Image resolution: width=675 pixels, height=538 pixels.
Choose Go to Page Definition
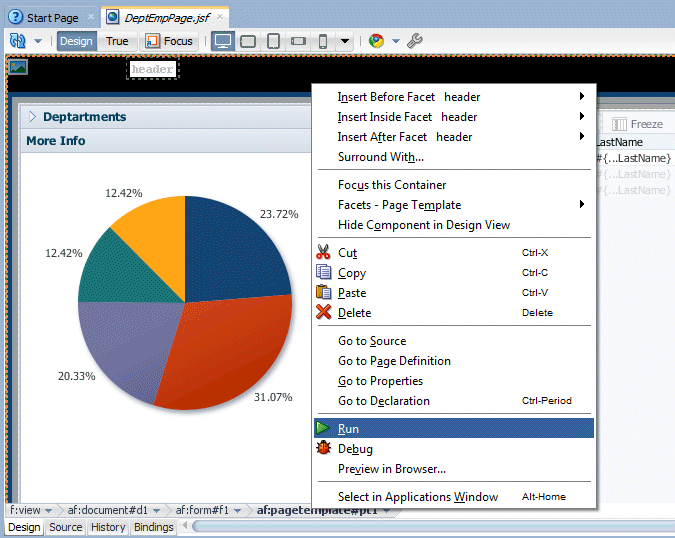click(x=455, y=361)
